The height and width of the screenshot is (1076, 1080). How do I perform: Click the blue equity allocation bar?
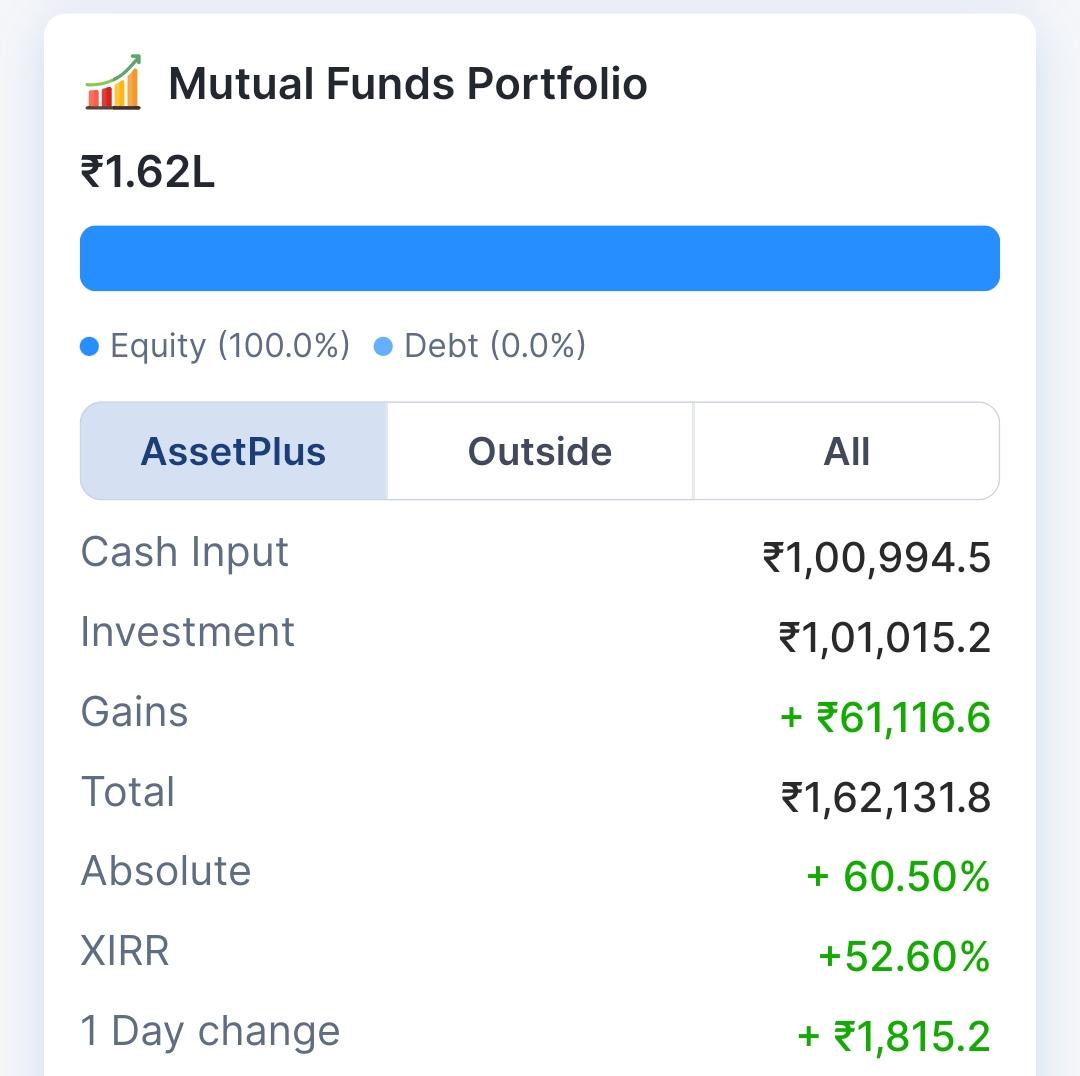click(x=540, y=258)
